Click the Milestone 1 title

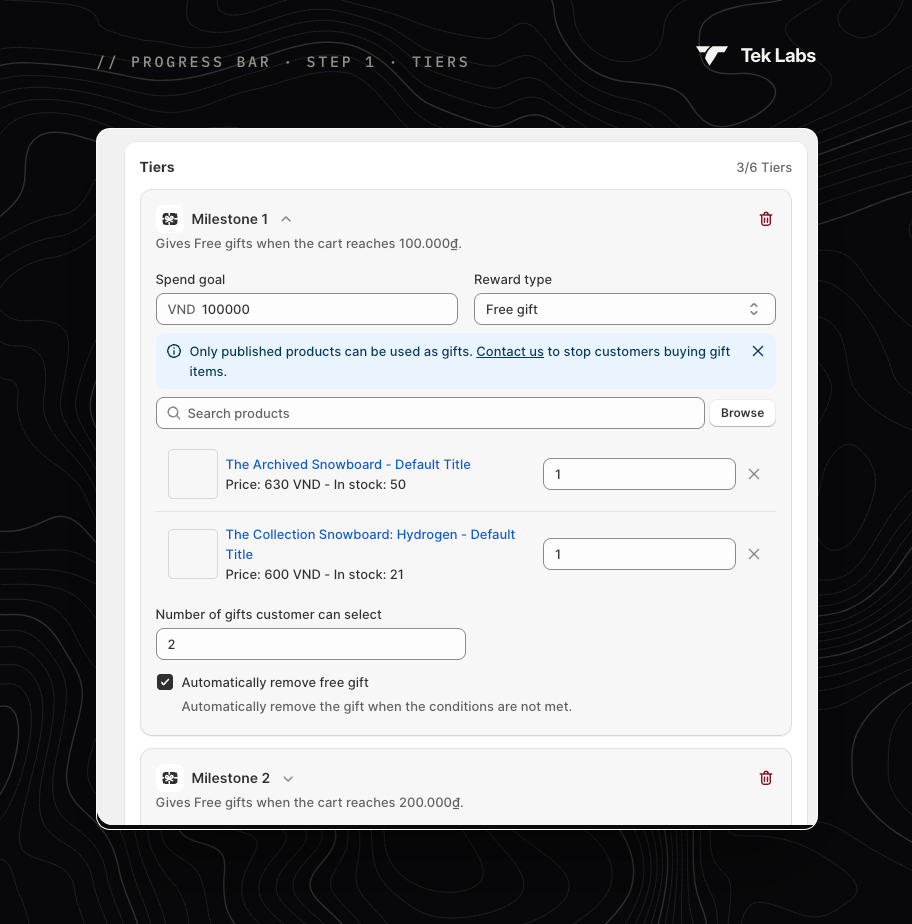coord(230,219)
